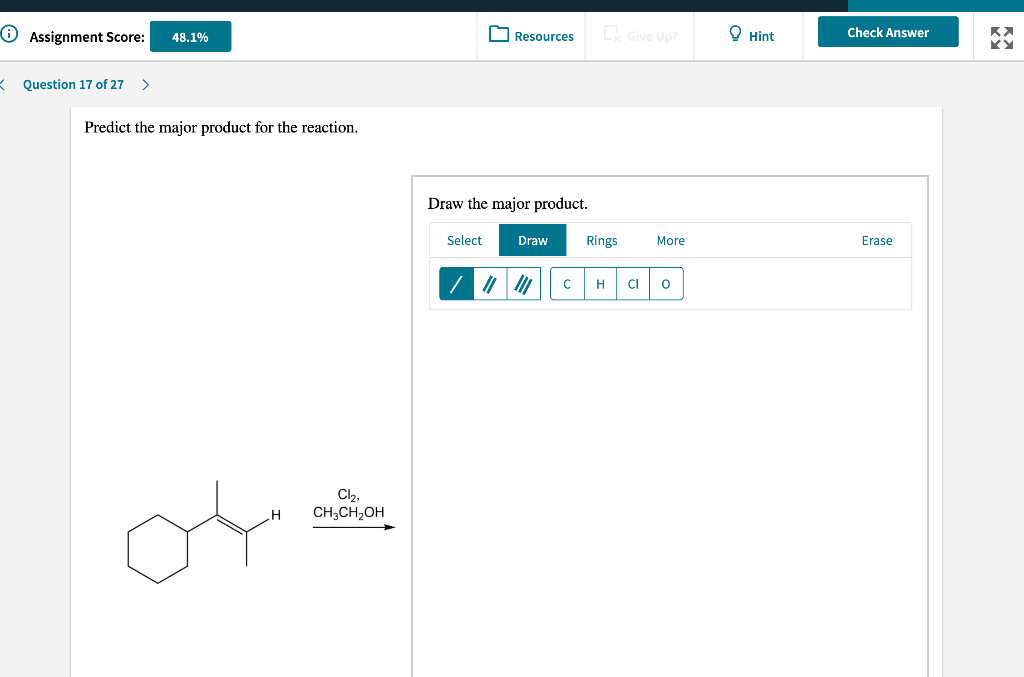The height and width of the screenshot is (677, 1024).
Task: Click the fullscreen expand icon
Action: click(1000, 39)
